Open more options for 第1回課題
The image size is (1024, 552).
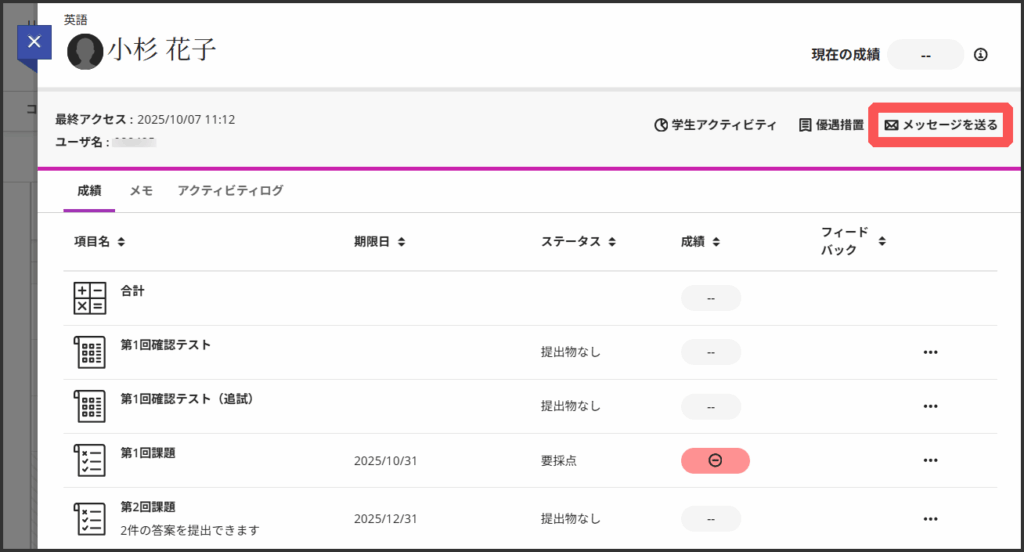[930, 460]
